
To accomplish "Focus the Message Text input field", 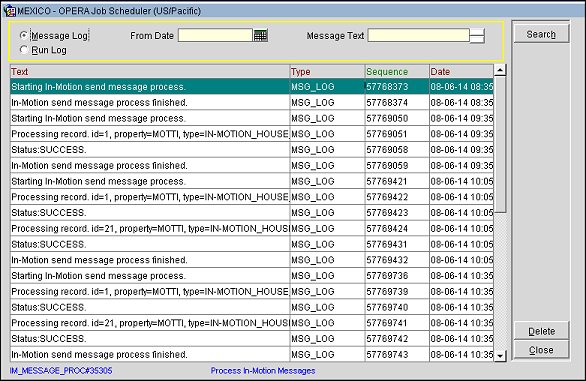I will point(419,36).
